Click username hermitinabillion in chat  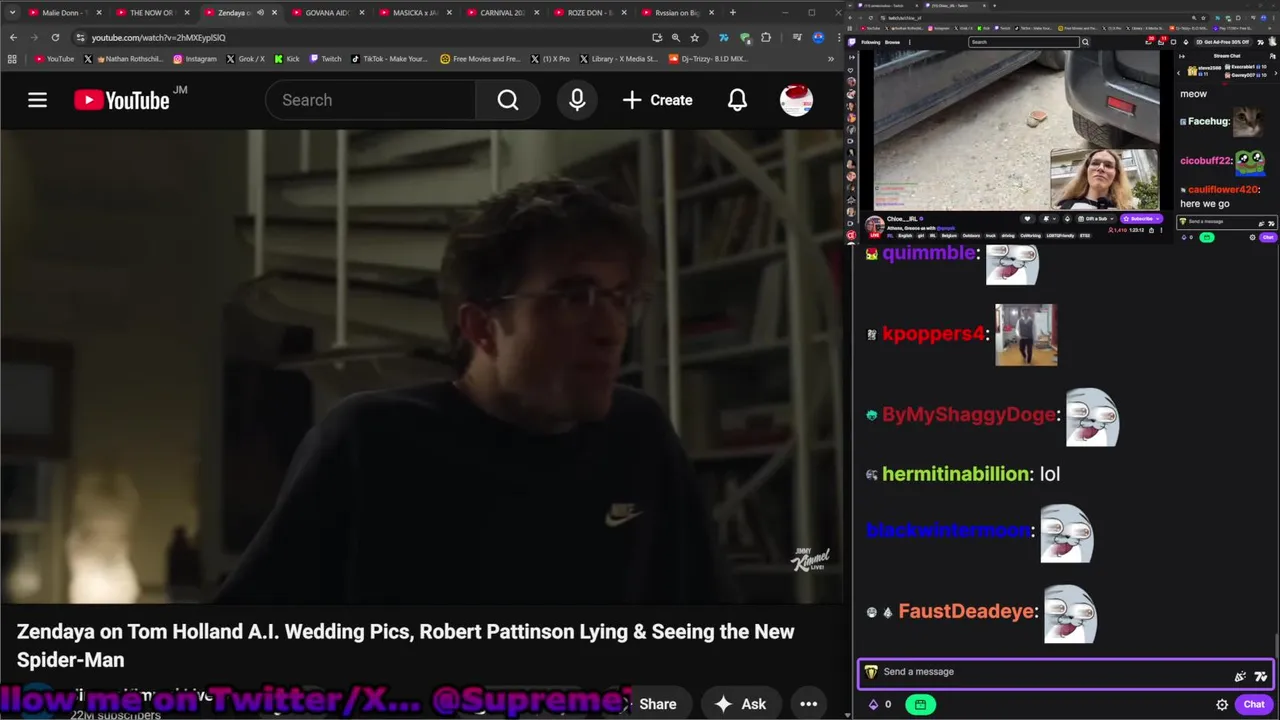[x=956, y=474]
